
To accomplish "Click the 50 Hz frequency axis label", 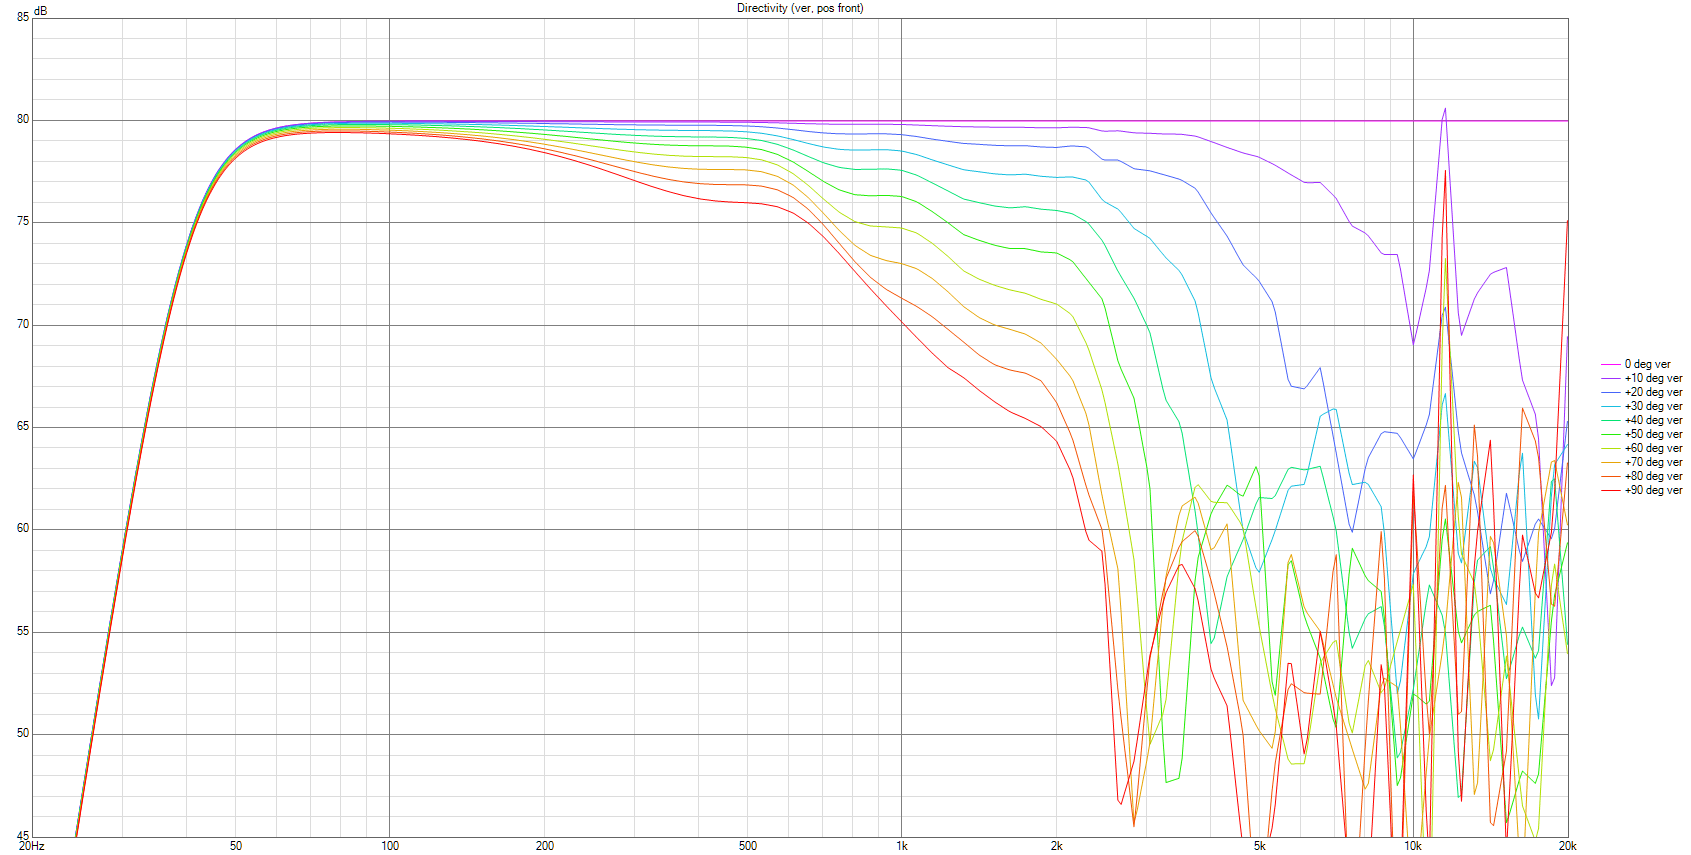I will (236, 846).
